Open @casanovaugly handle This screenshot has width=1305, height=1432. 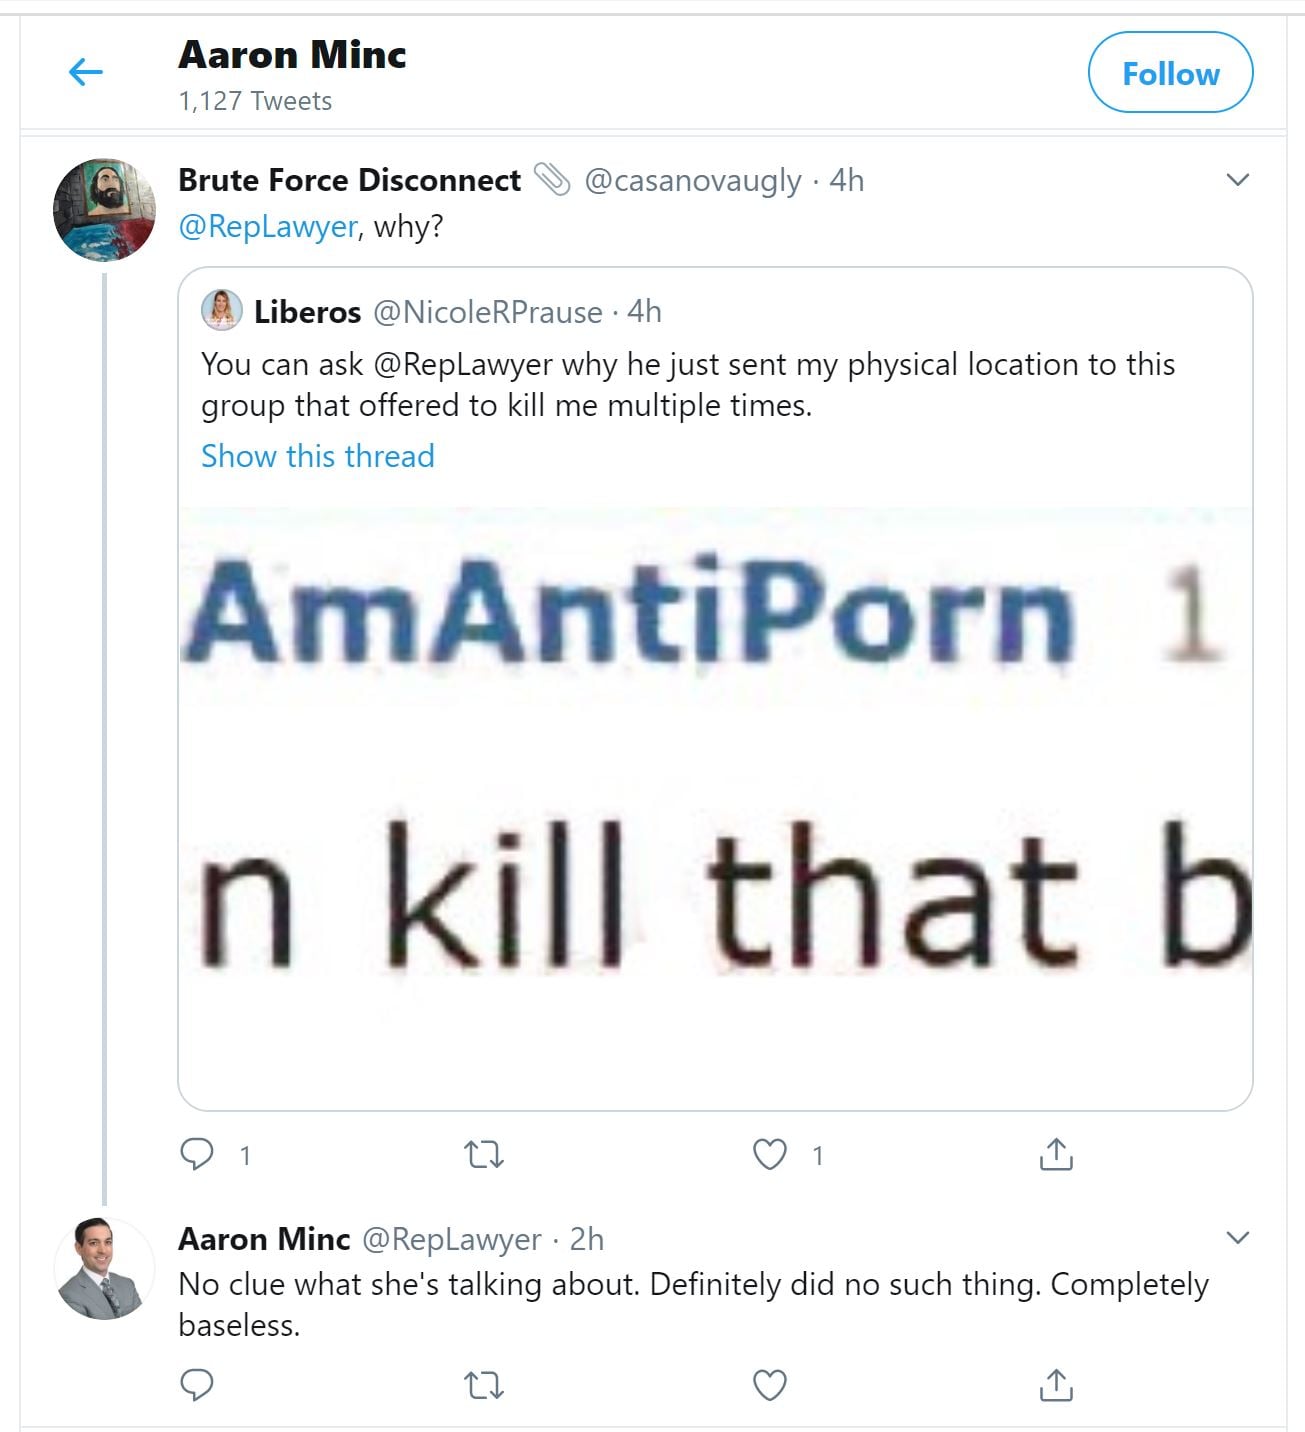click(692, 181)
